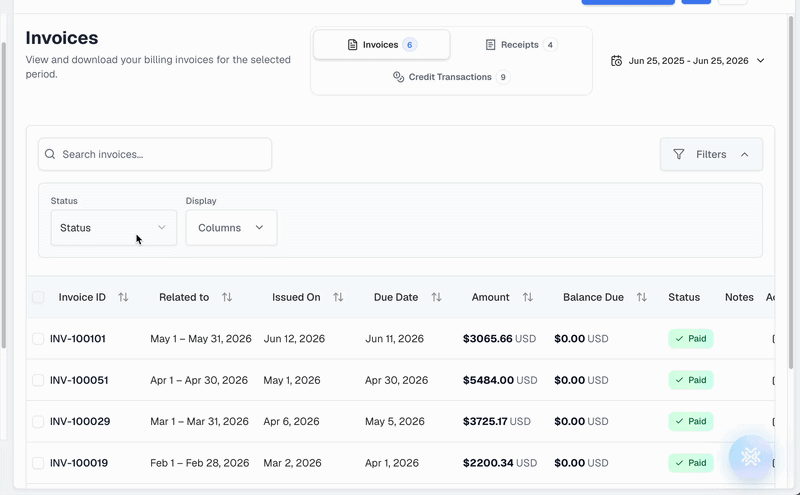The height and width of the screenshot is (495, 800).
Task: Open invoice INV-100019
Action: click(79, 463)
